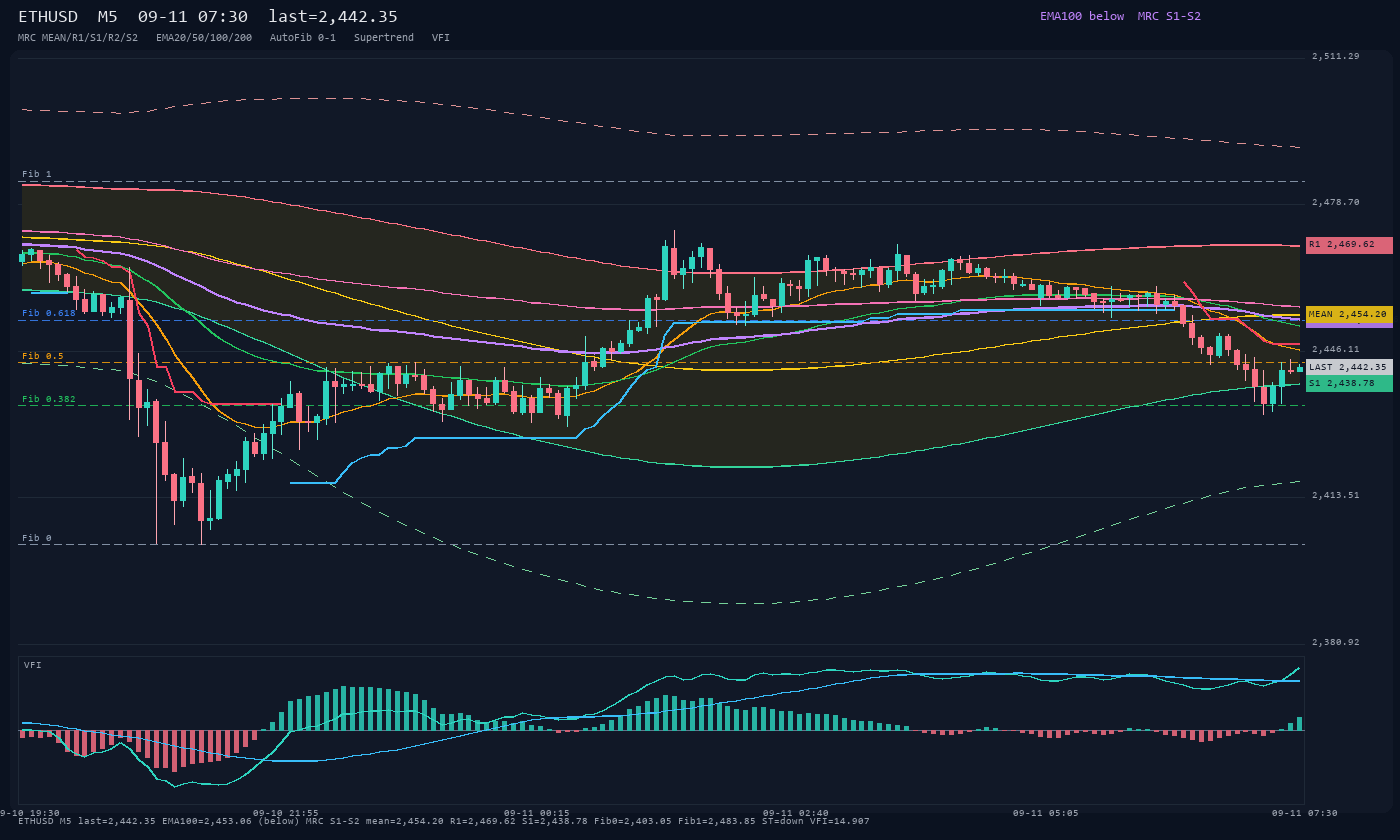Click the MRC S1-S2 status text
1400x840 pixels.
[1169, 16]
